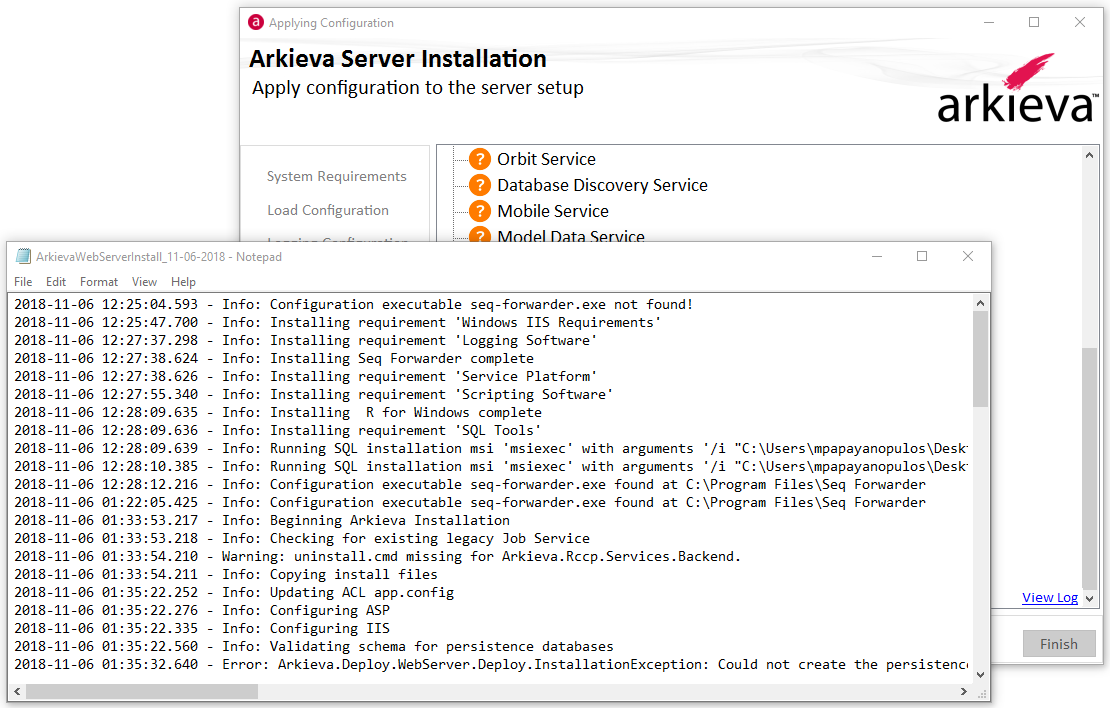1110x708 pixels.
Task: Click log line 'Validating schema for persistence databases'
Action: tap(314, 646)
